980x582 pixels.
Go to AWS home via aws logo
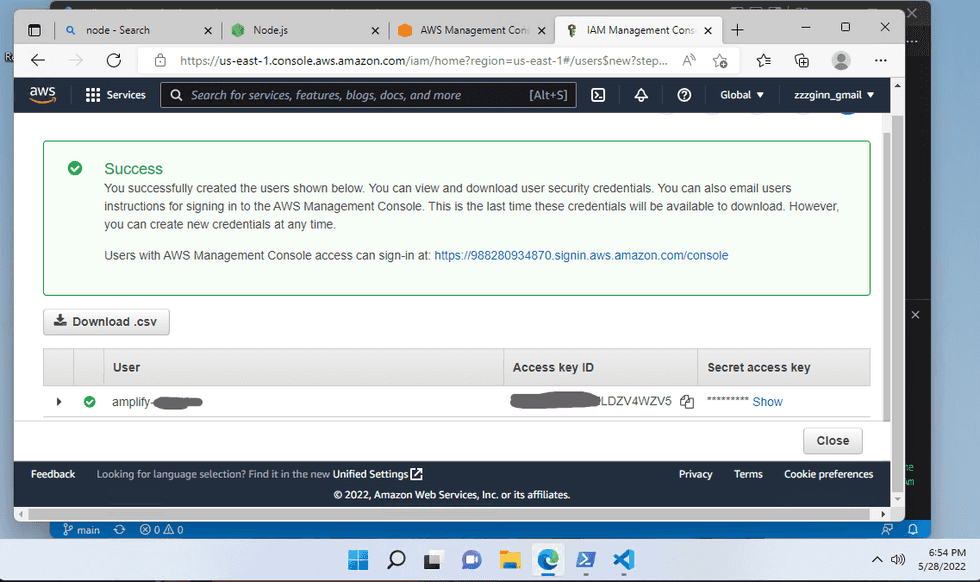pos(42,95)
